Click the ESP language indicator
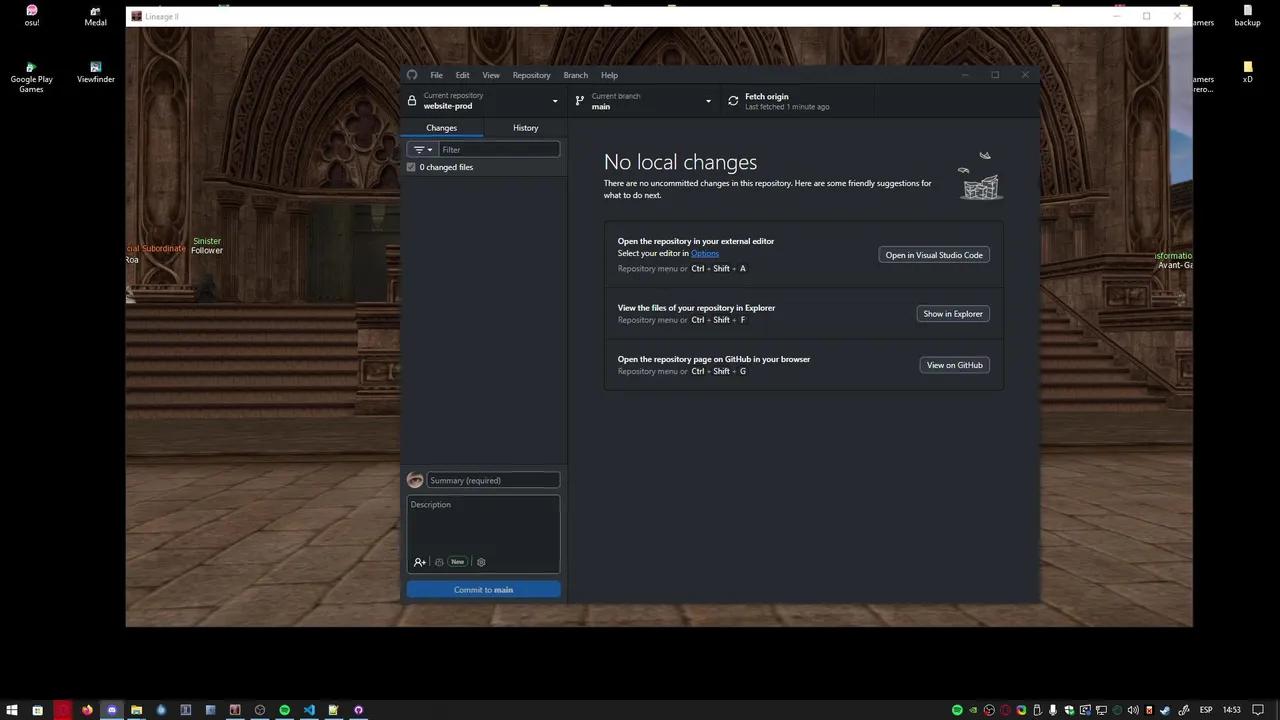This screenshot has width=1280, height=720. [x=1206, y=710]
